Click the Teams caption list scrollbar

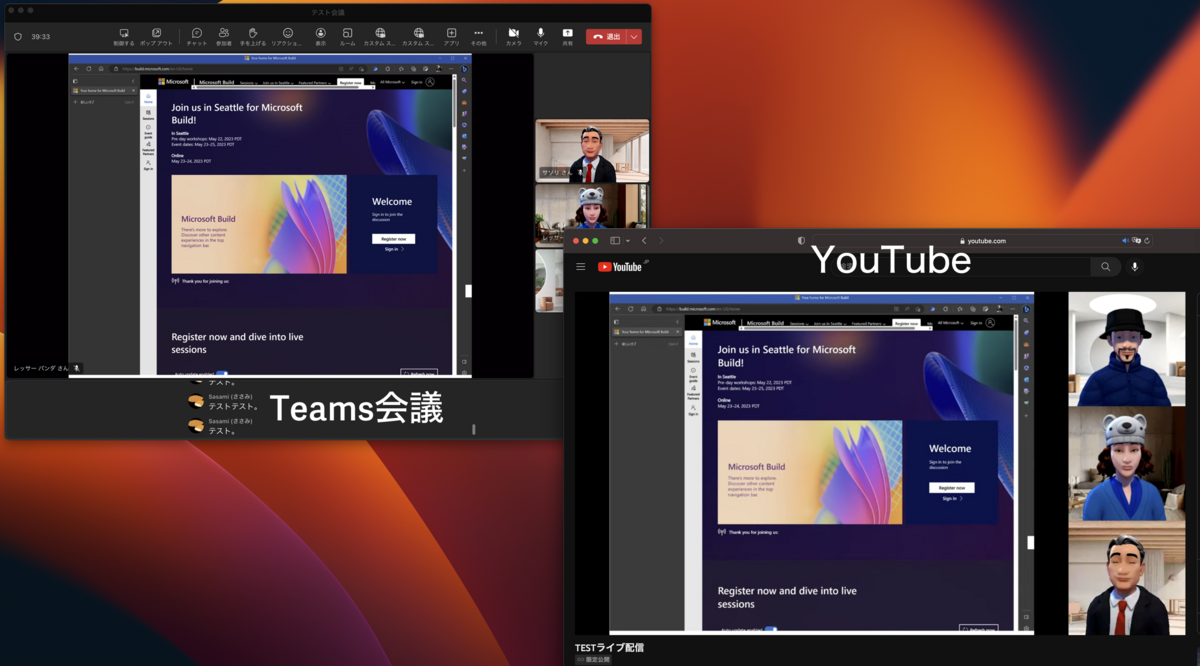click(x=473, y=429)
